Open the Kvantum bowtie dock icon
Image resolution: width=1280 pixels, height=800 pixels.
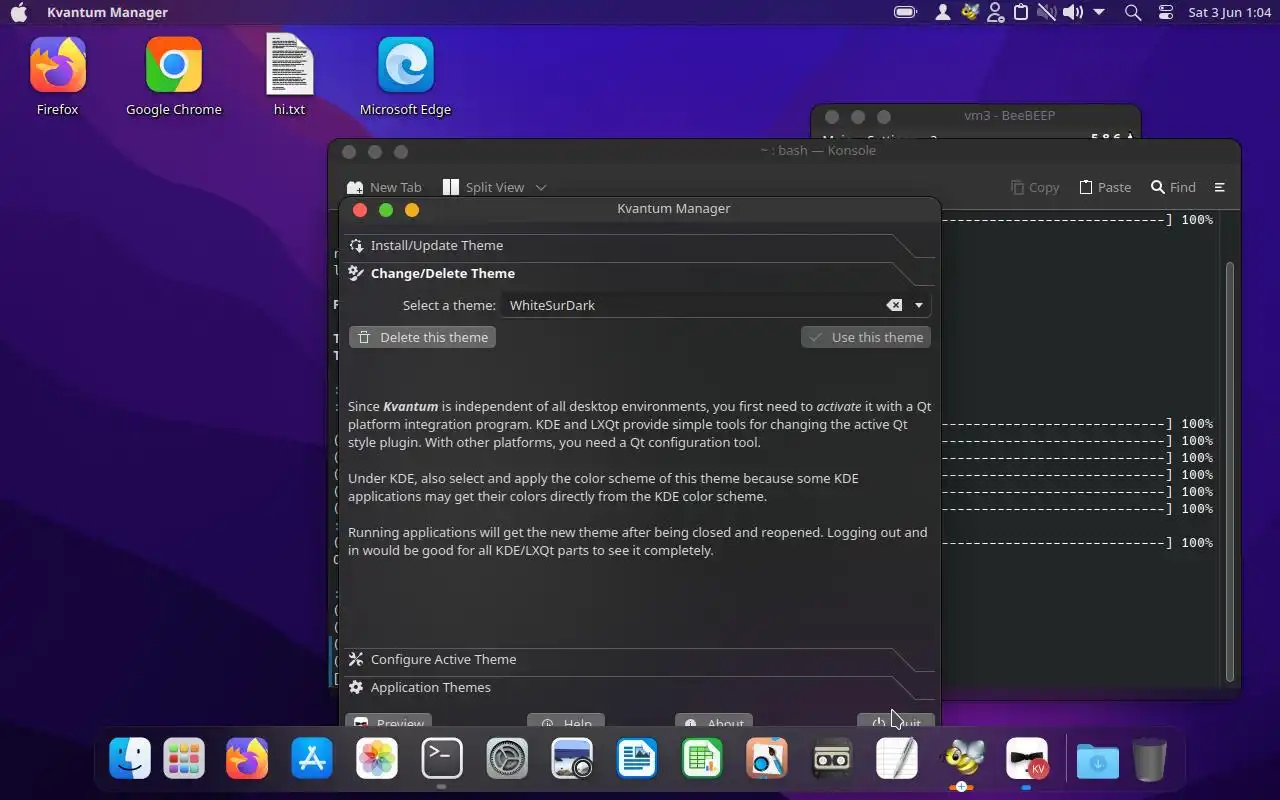[x=1027, y=759]
